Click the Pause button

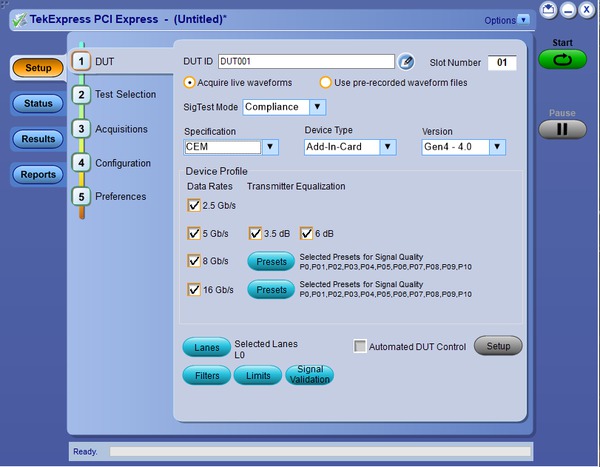[x=562, y=129]
